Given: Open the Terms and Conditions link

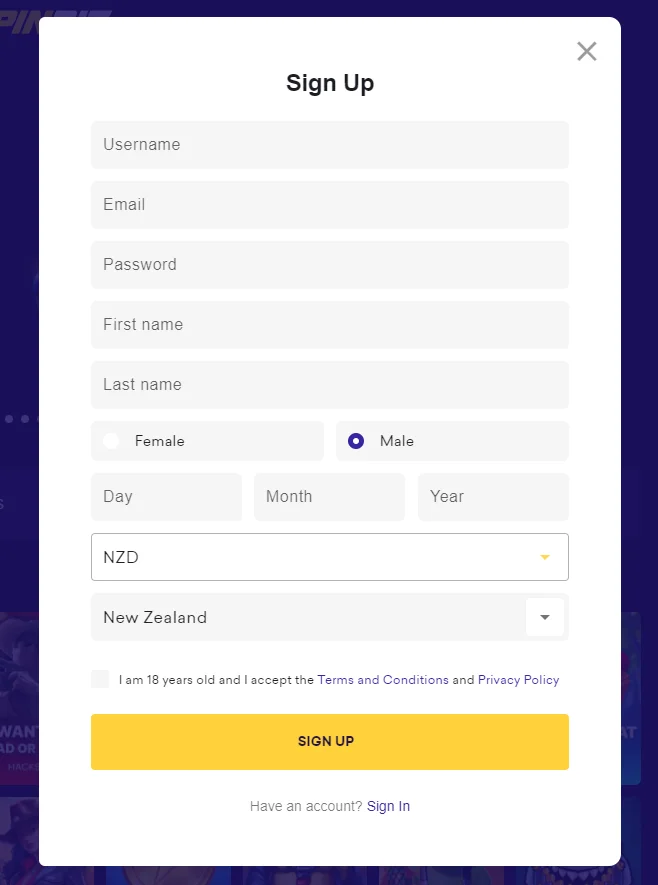Looking at the screenshot, I should [383, 679].
